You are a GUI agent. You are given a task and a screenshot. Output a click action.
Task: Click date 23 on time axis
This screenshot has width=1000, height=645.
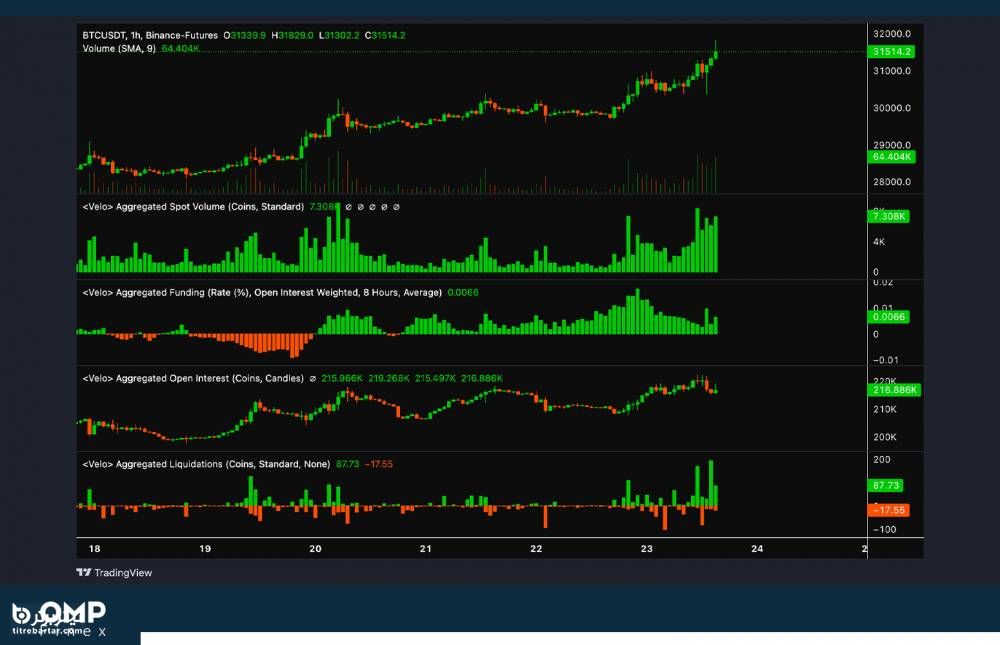click(x=646, y=549)
